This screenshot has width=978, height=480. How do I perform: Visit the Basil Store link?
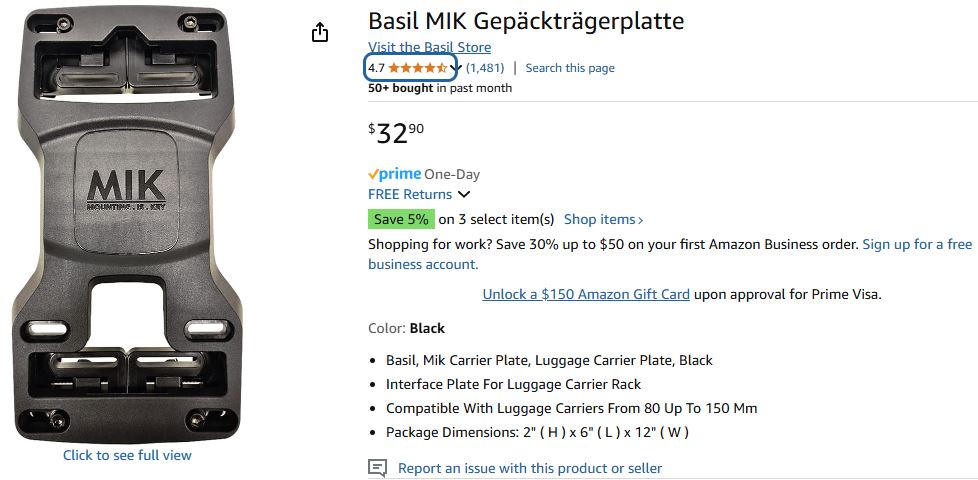tap(429, 47)
